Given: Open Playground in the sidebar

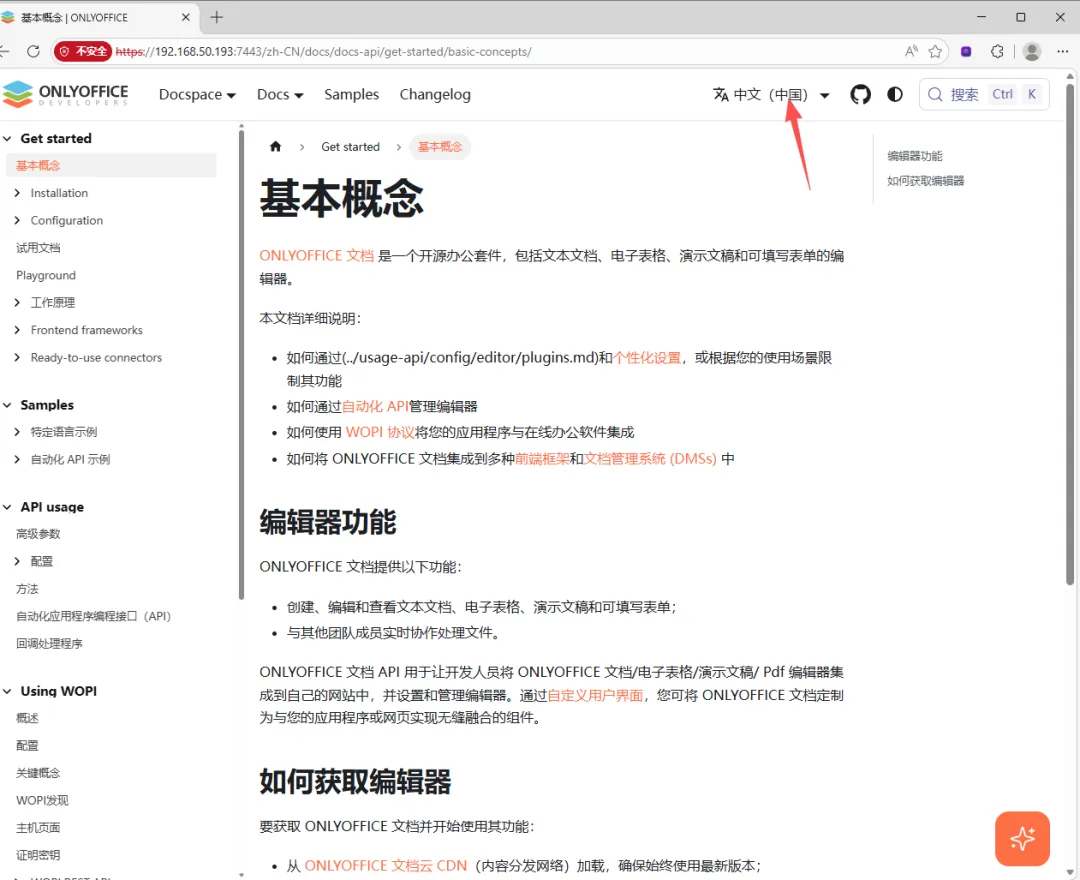Looking at the screenshot, I should pyautogui.click(x=46, y=275).
